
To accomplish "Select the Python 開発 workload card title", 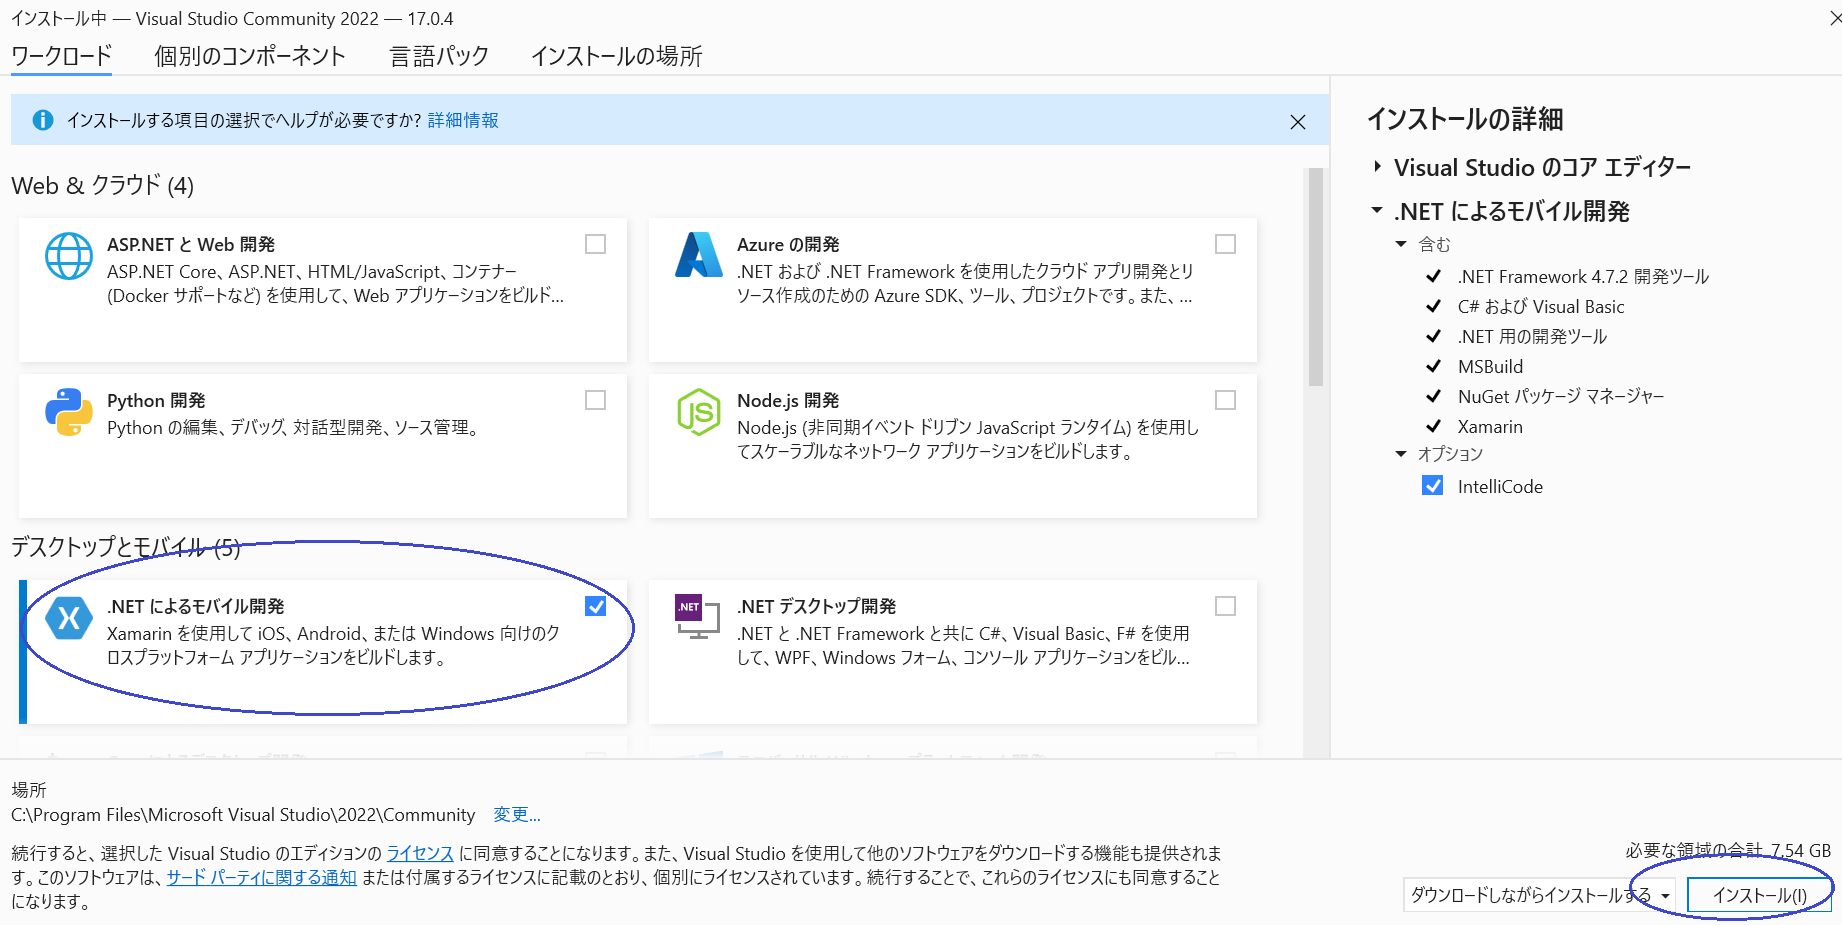I will (156, 401).
